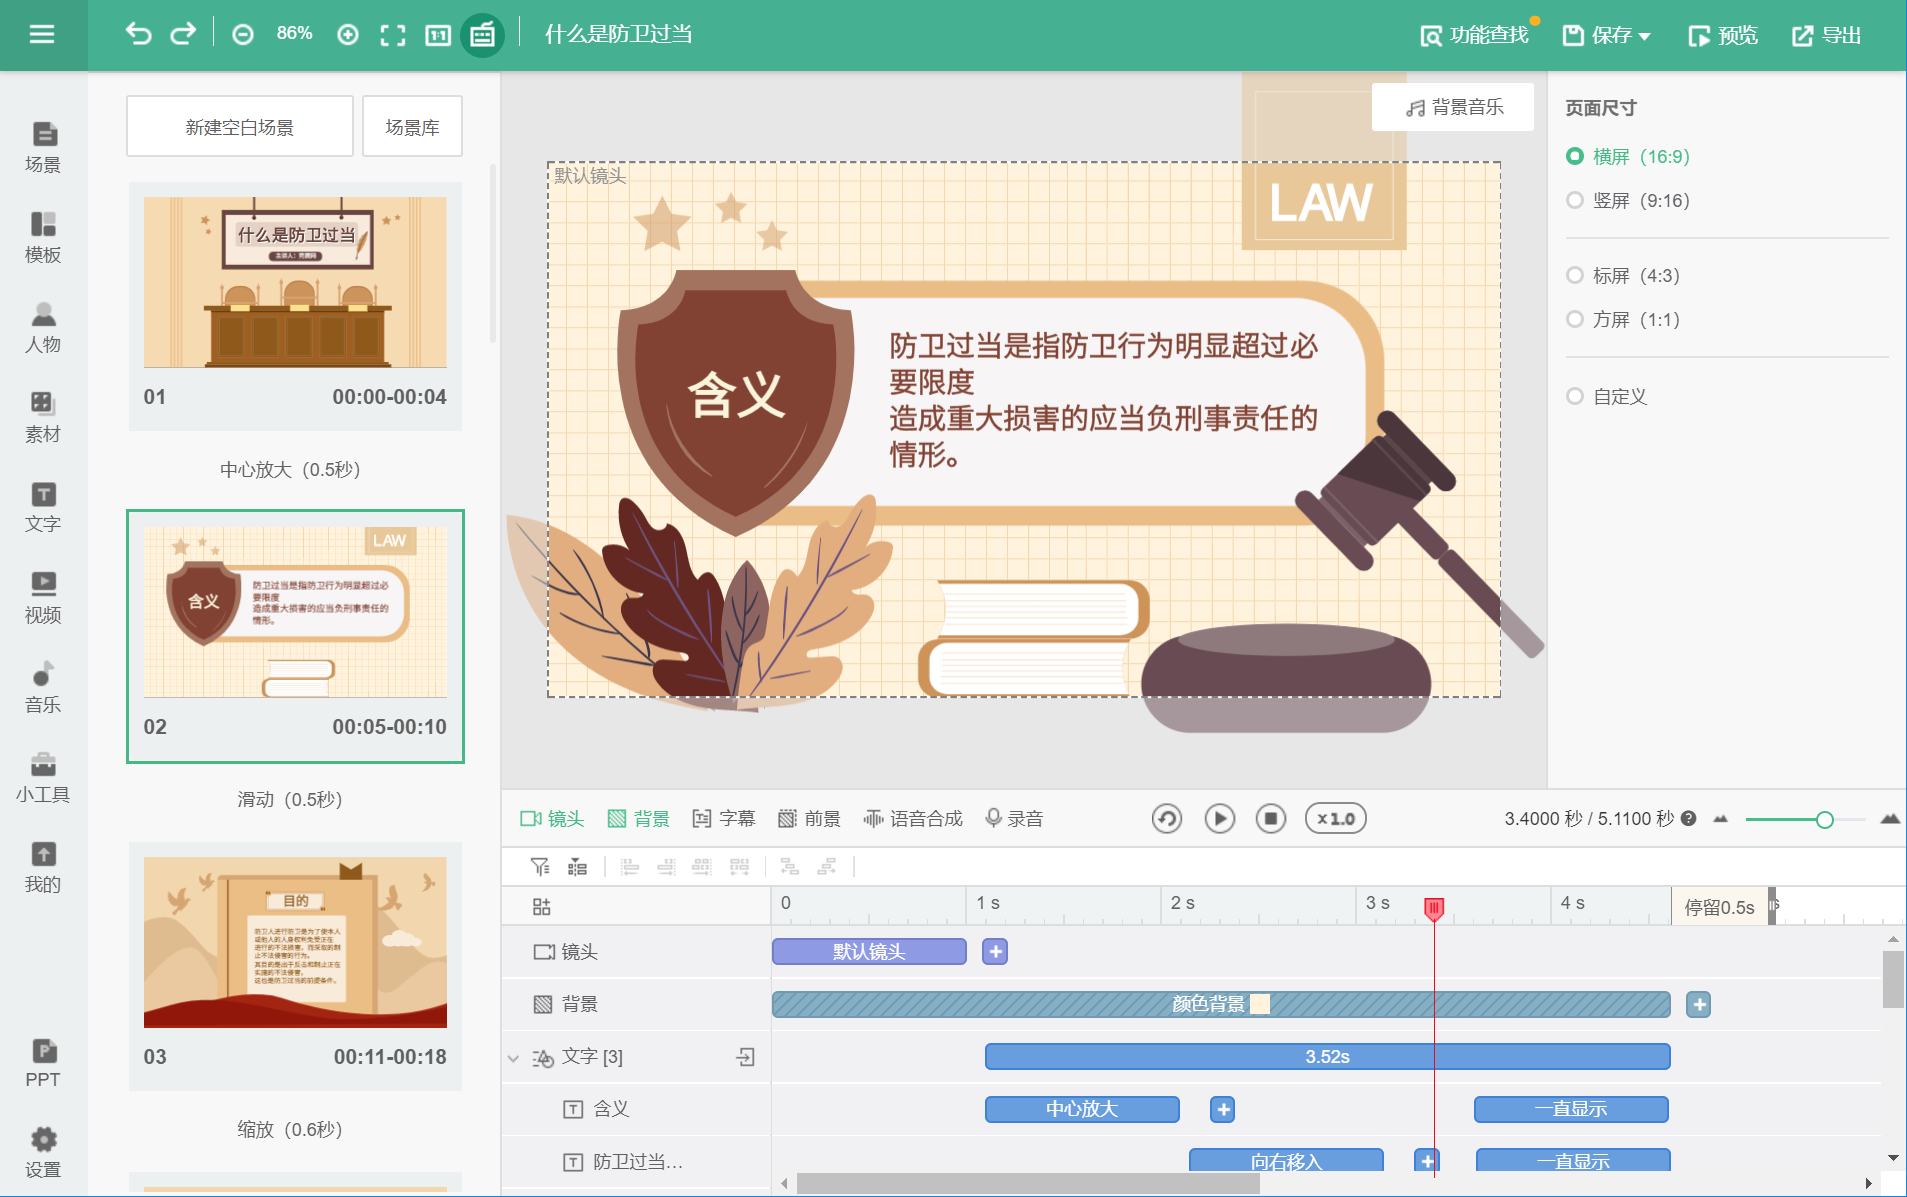Add background with plus after 颜色背景
Viewport: 1907px width, 1197px height.
(x=1698, y=1004)
